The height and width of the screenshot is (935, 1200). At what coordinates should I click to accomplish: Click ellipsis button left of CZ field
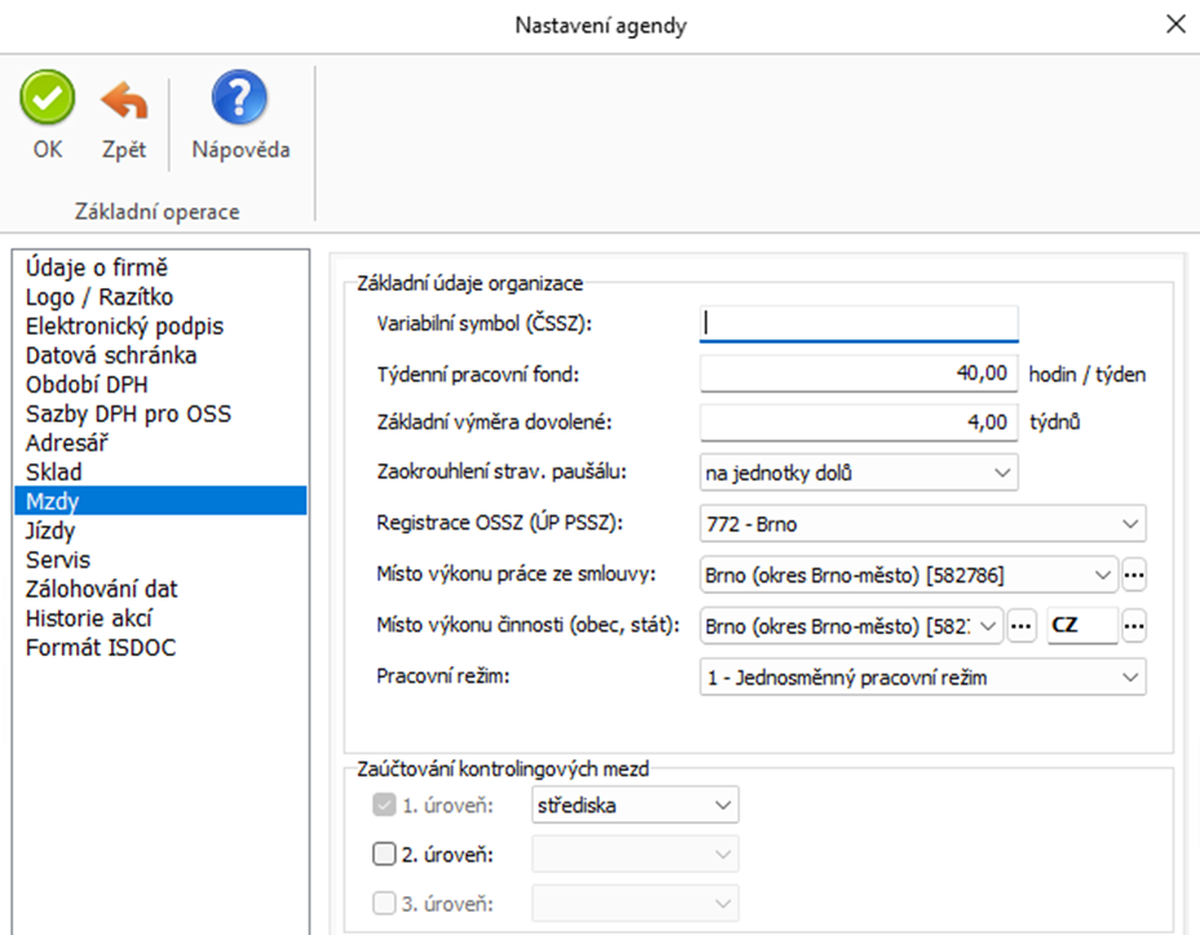tap(1019, 626)
